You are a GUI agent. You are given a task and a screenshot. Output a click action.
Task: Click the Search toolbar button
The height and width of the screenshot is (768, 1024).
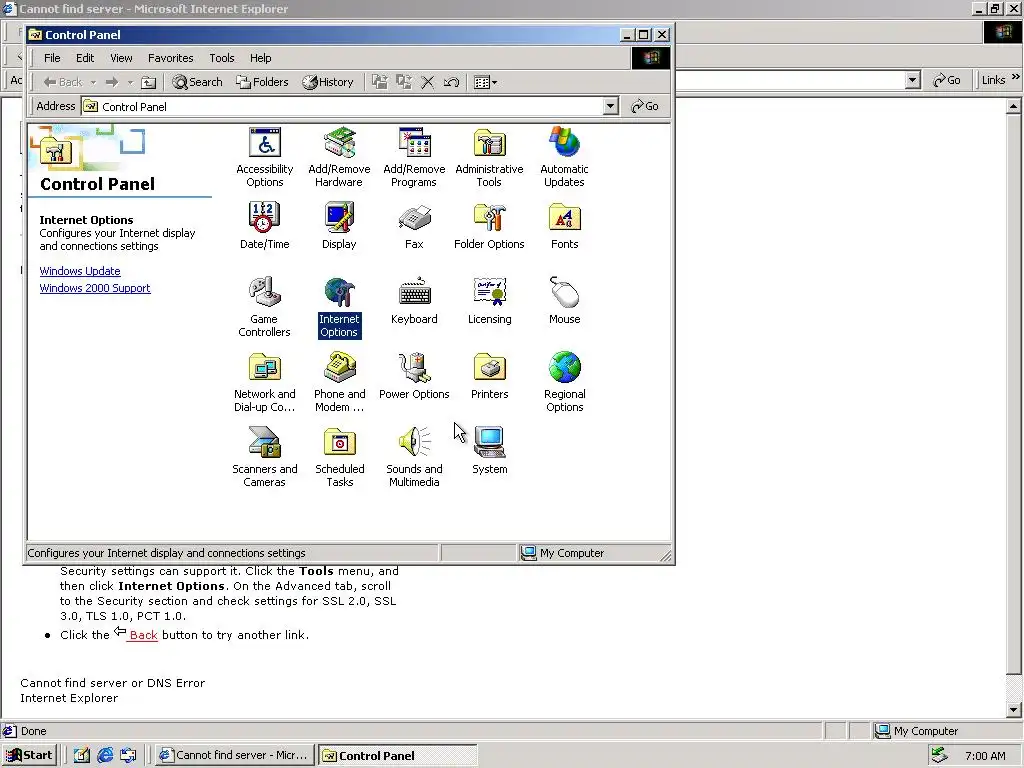coord(197,82)
